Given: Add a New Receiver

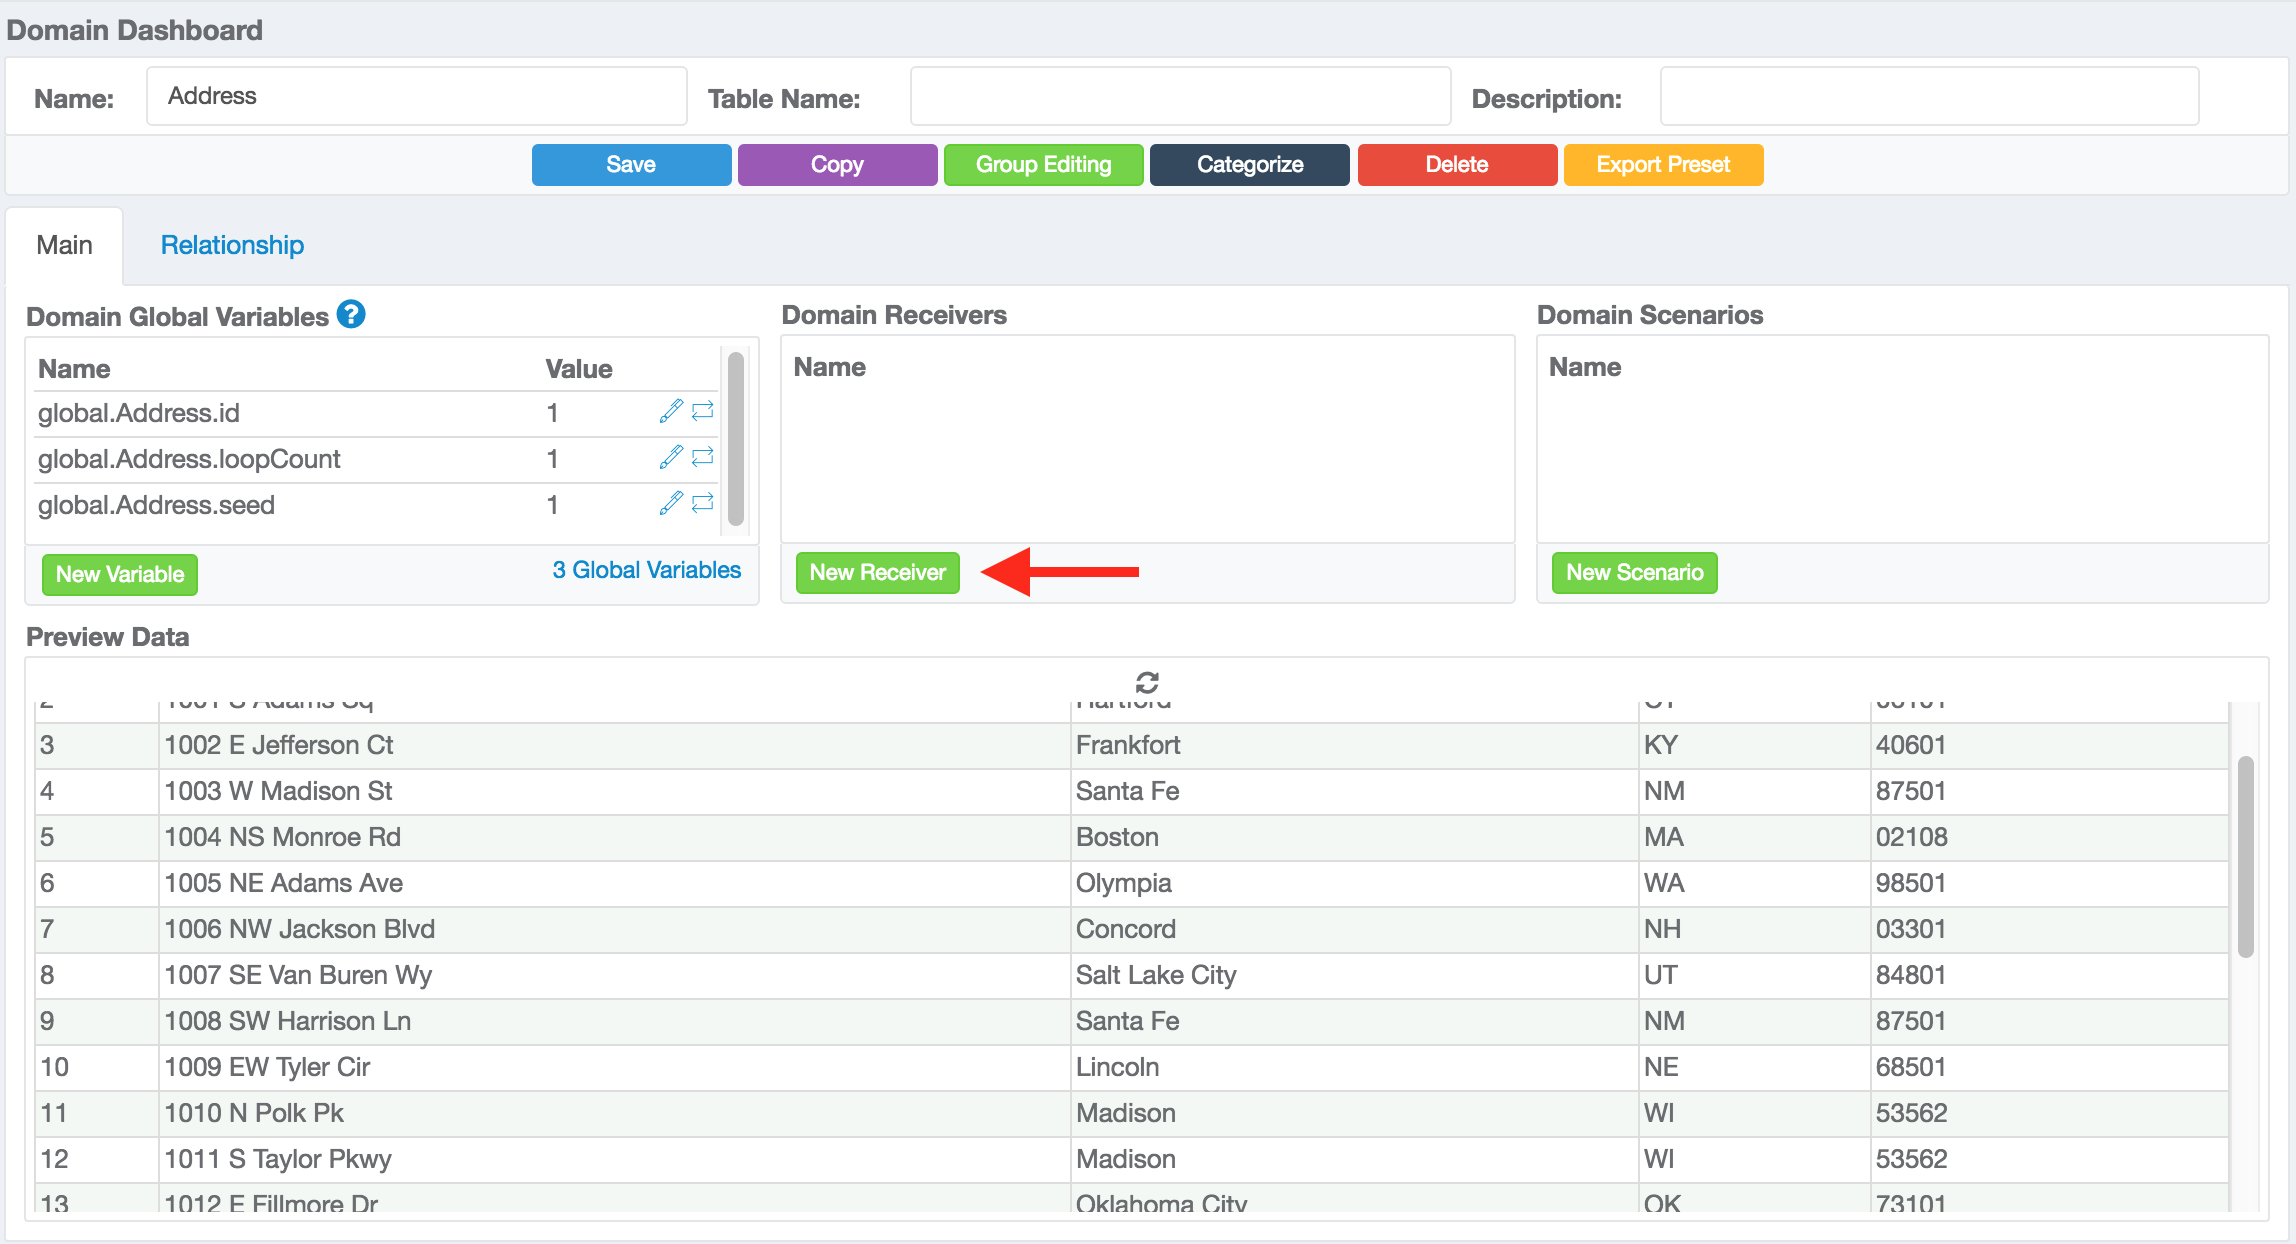Looking at the screenshot, I should pos(877,573).
